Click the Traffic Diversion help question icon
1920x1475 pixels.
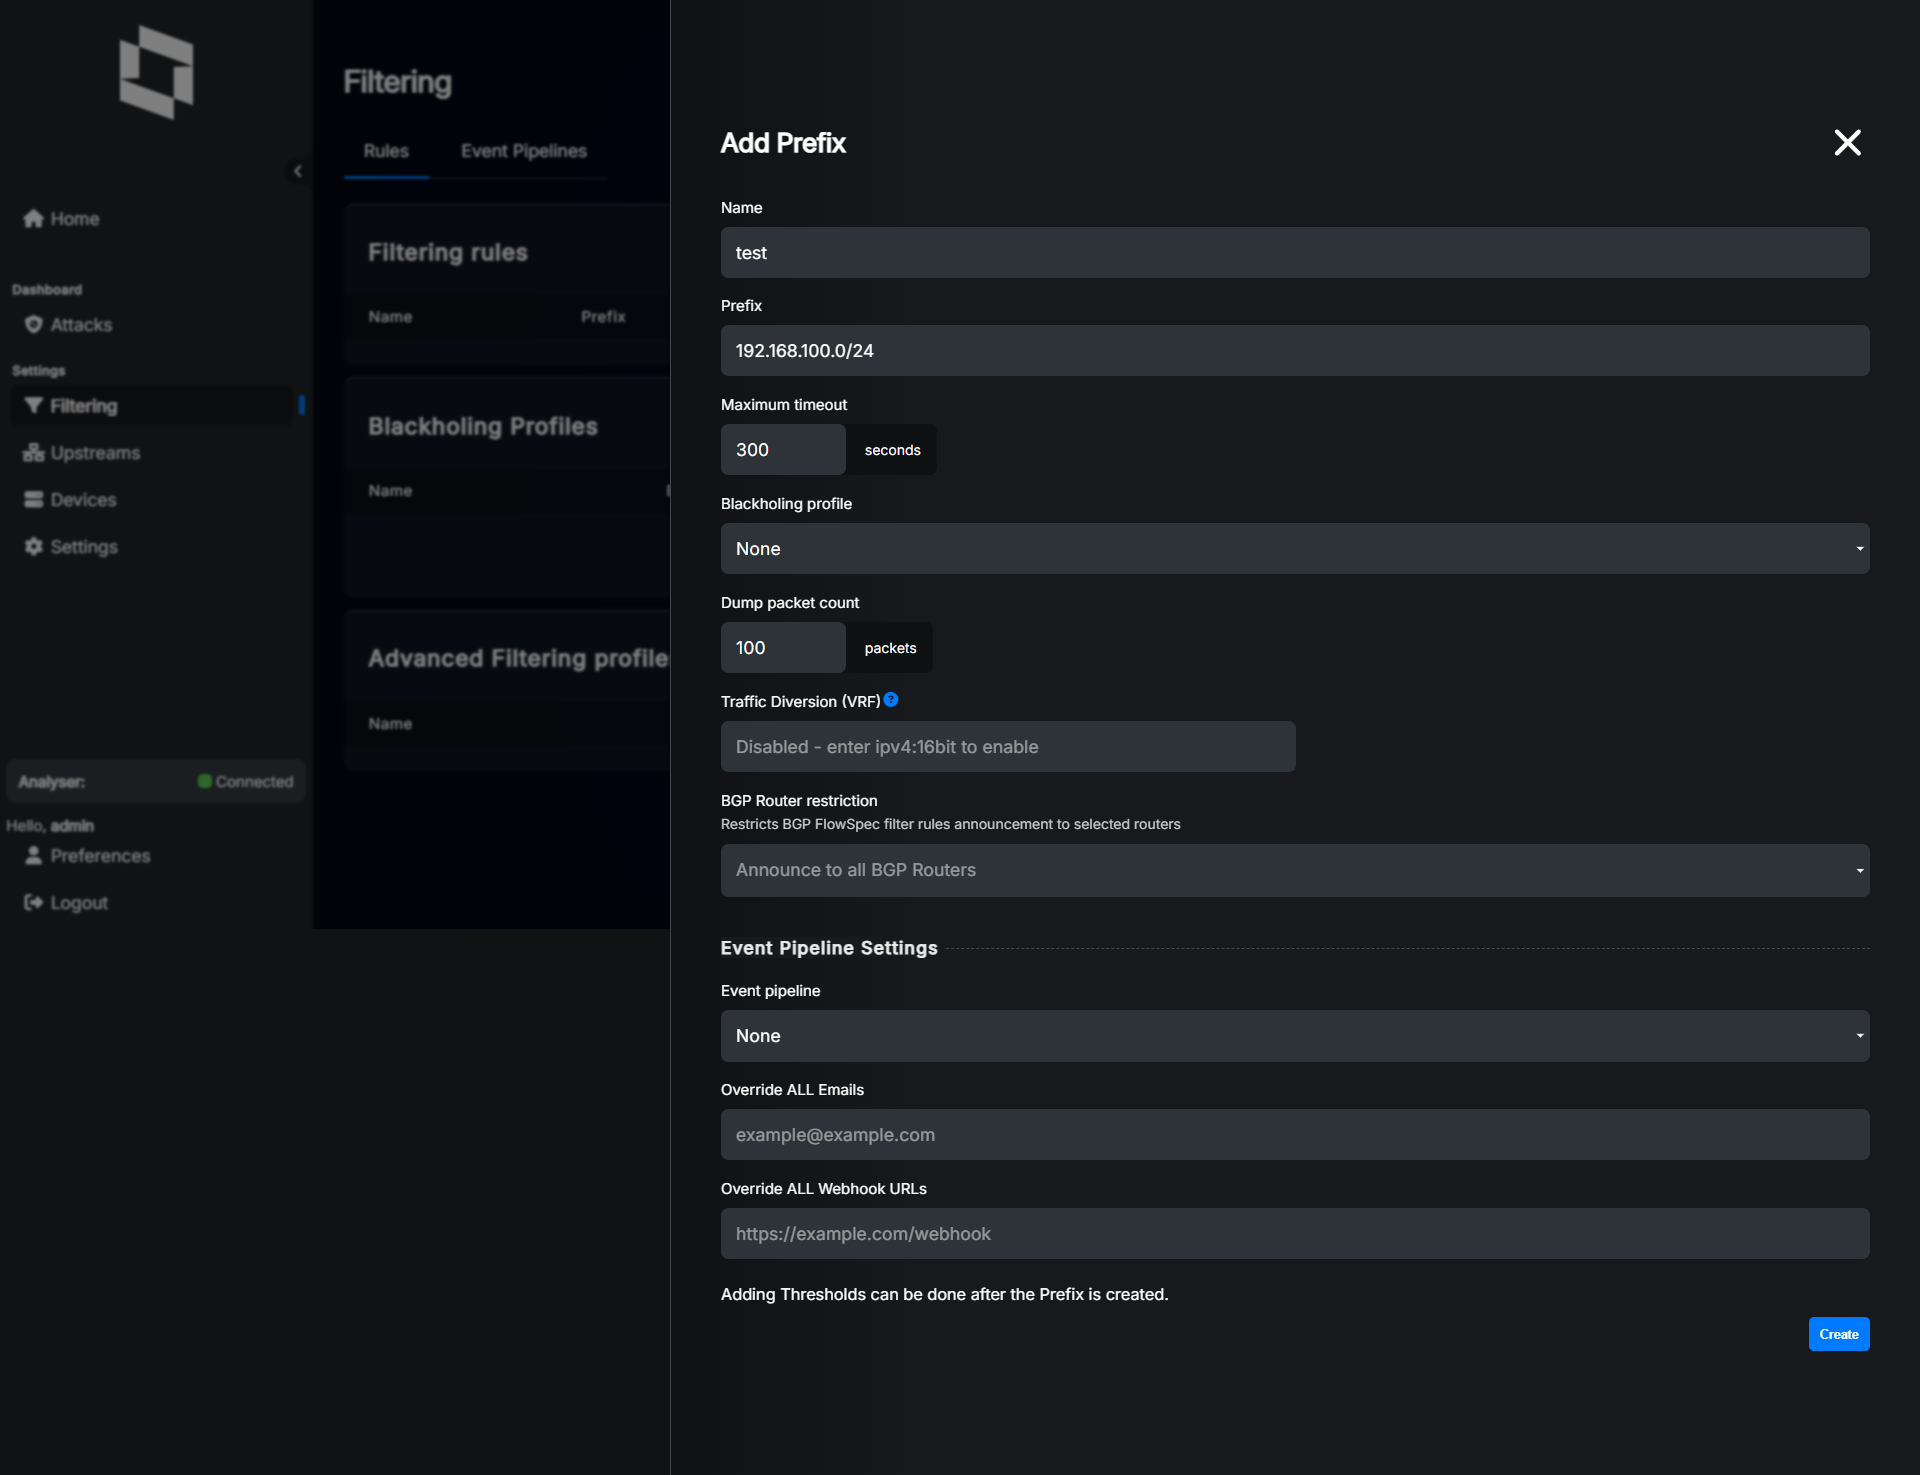[891, 700]
